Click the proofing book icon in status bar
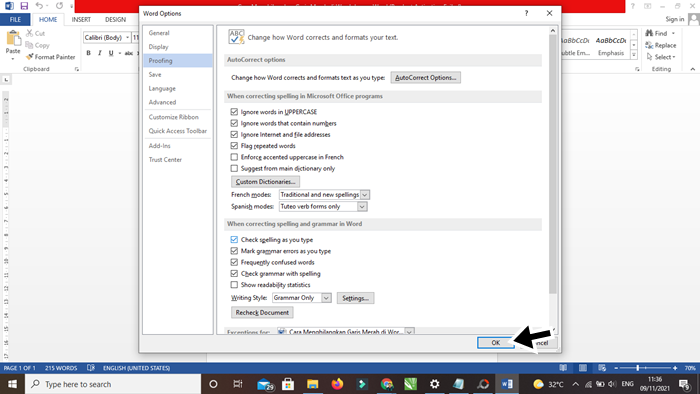The height and width of the screenshot is (394, 700). click(x=91, y=368)
